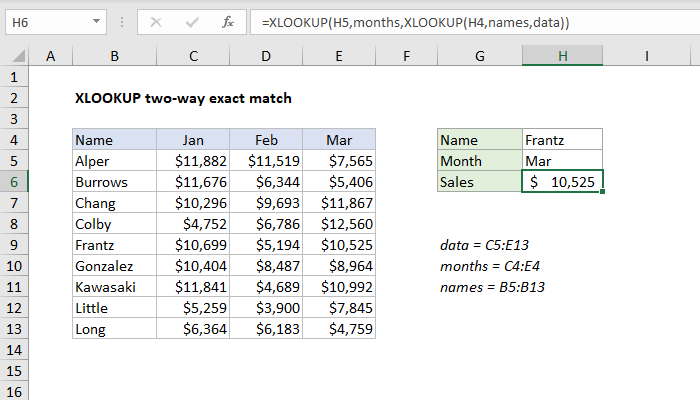Select the Mar month cell in H5

point(563,161)
